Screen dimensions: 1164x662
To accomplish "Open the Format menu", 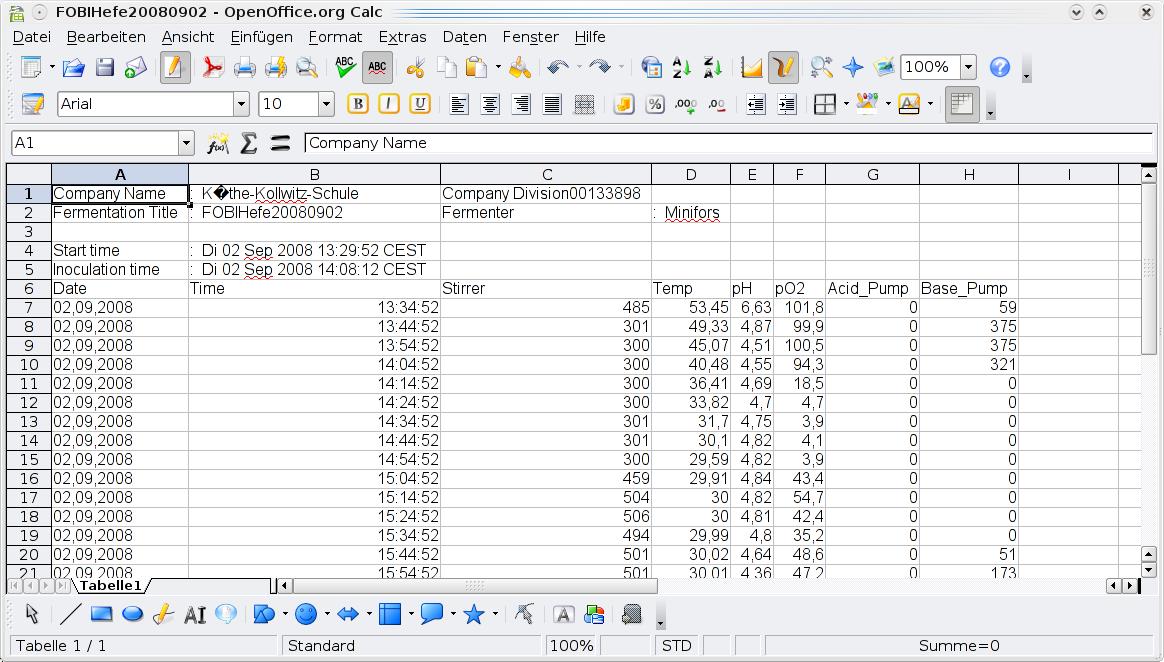I will [x=336, y=37].
